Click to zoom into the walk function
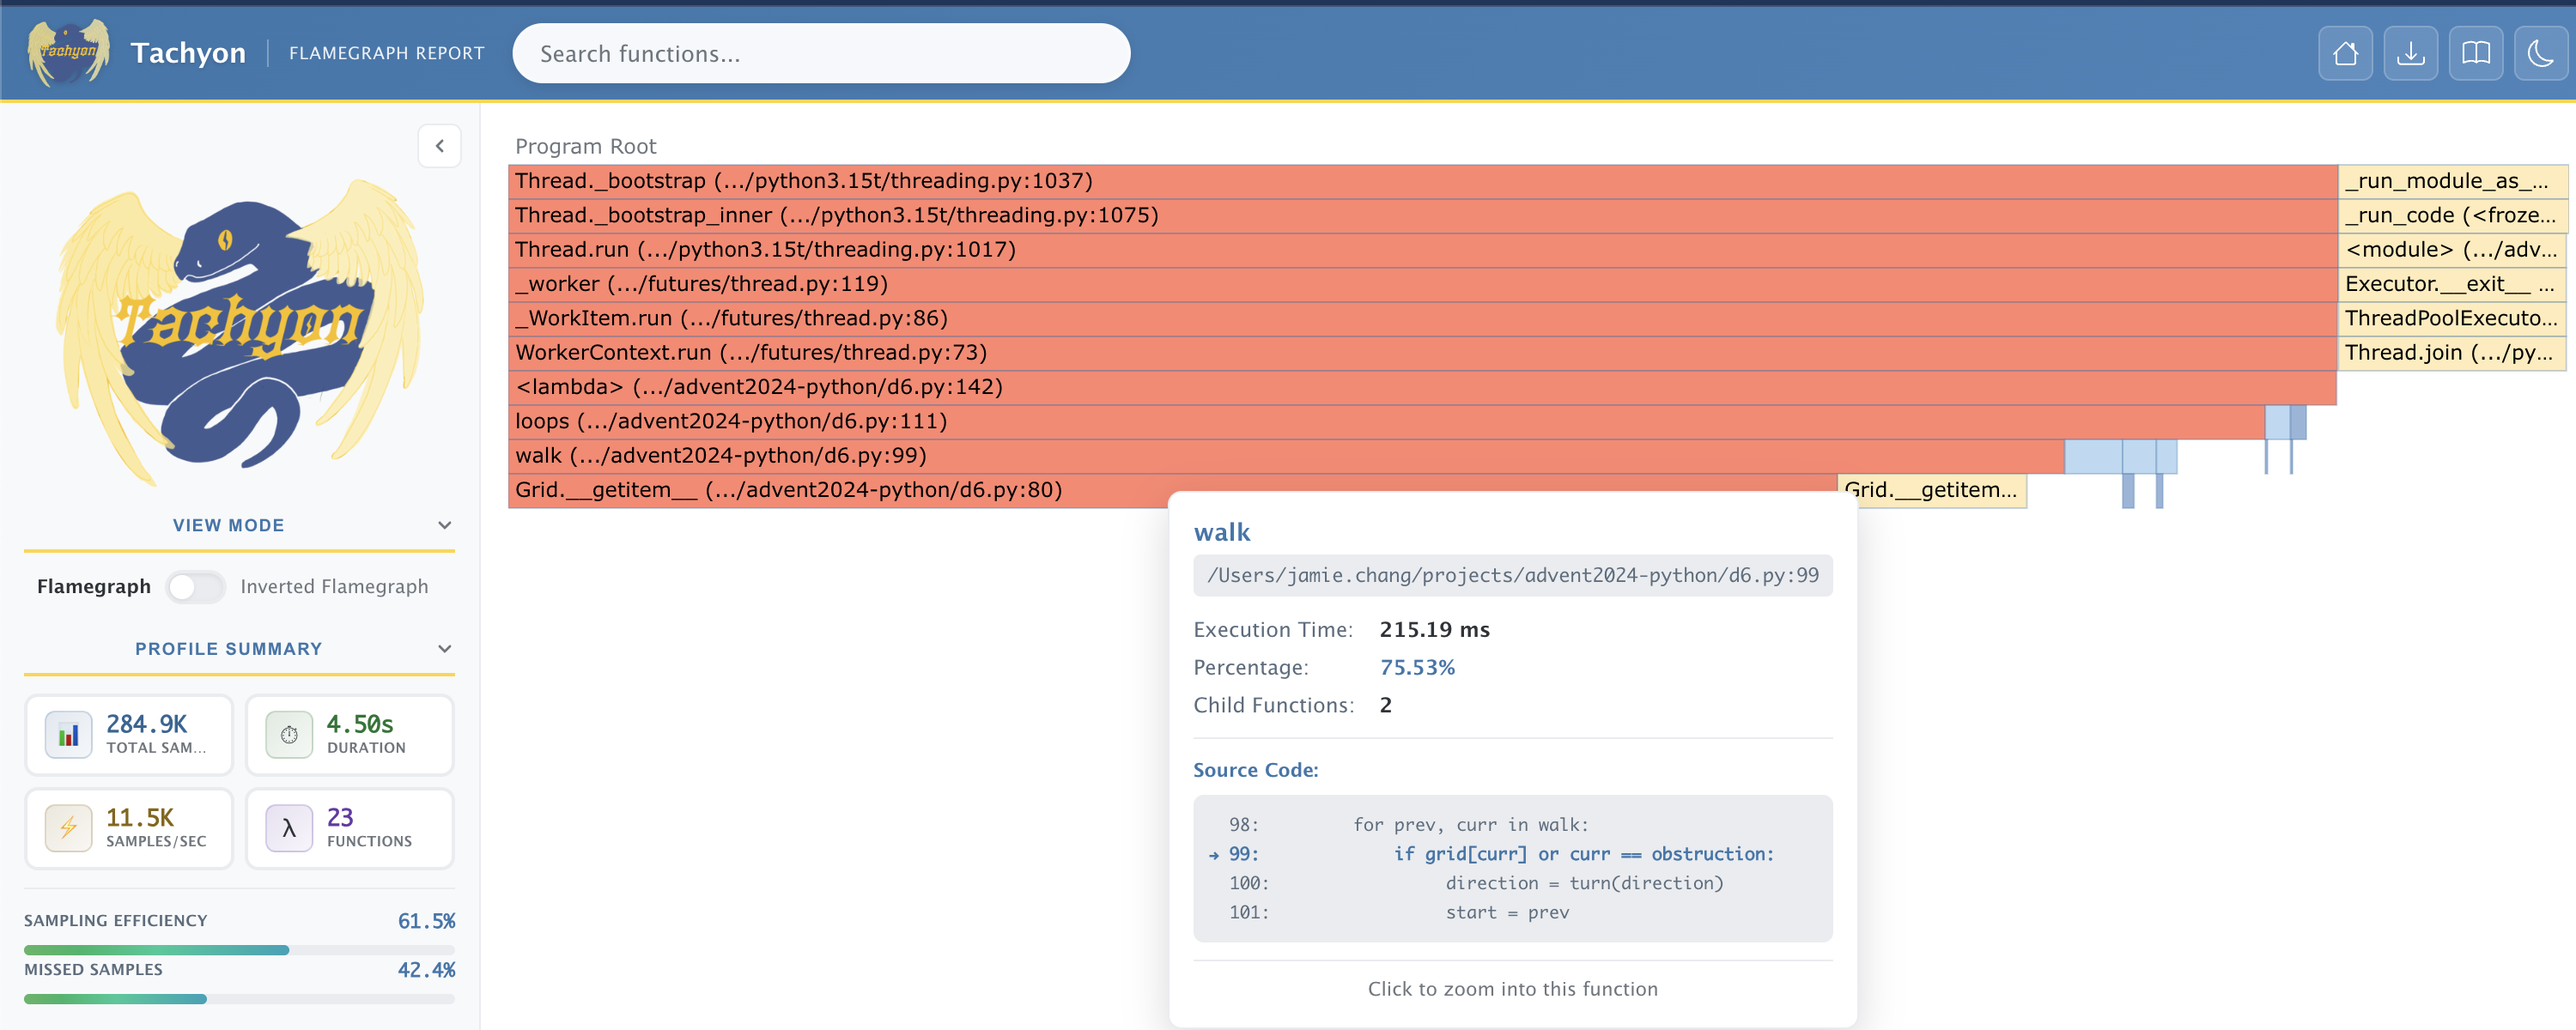 pyautogui.click(x=1511, y=988)
